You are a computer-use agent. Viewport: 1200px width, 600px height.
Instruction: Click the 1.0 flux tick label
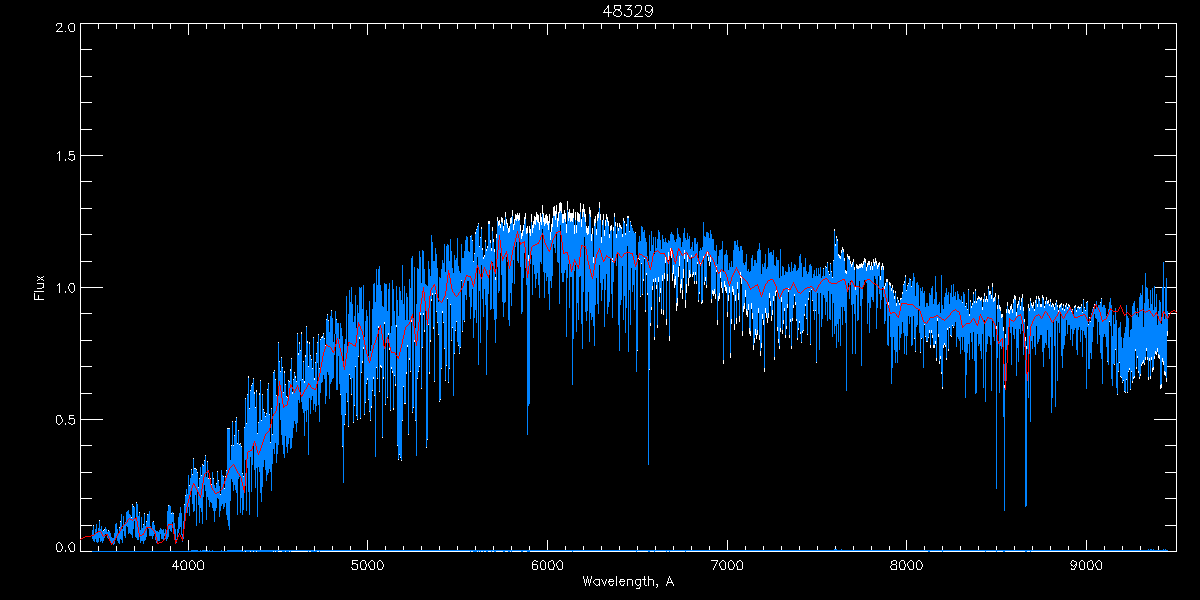(x=62, y=288)
